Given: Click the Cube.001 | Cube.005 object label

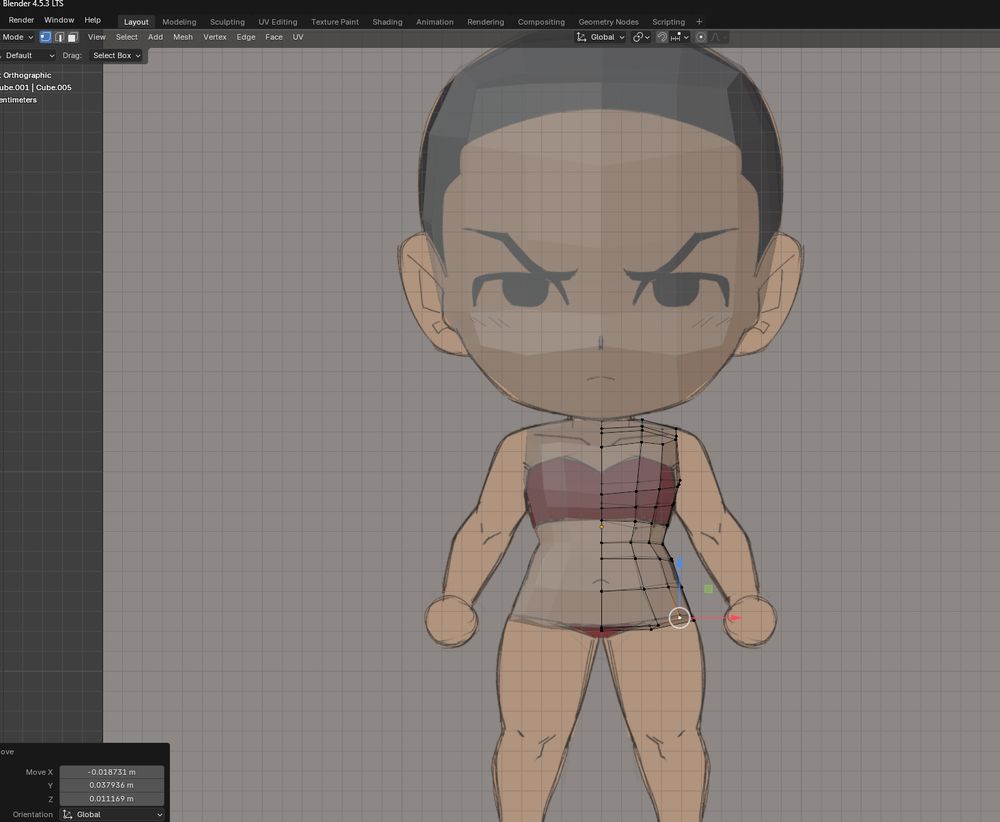Looking at the screenshot, I should [x=36, y=87].
